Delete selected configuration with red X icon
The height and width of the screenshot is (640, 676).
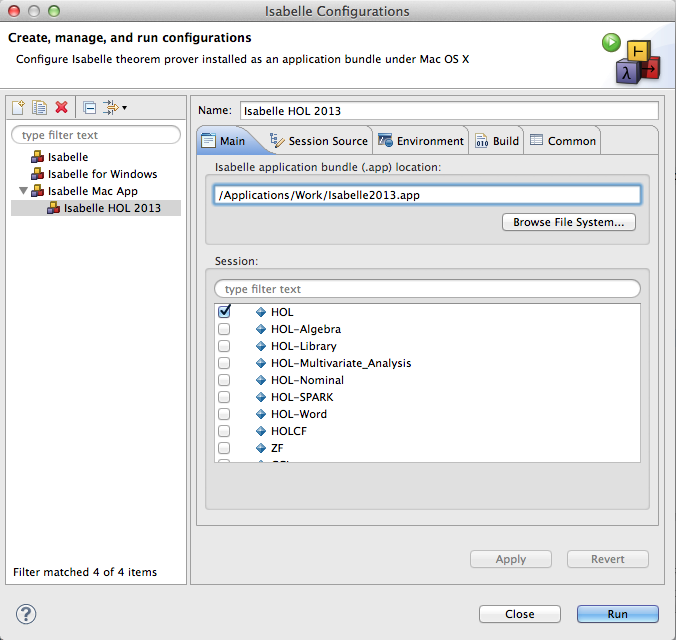(x=62, y=107)
